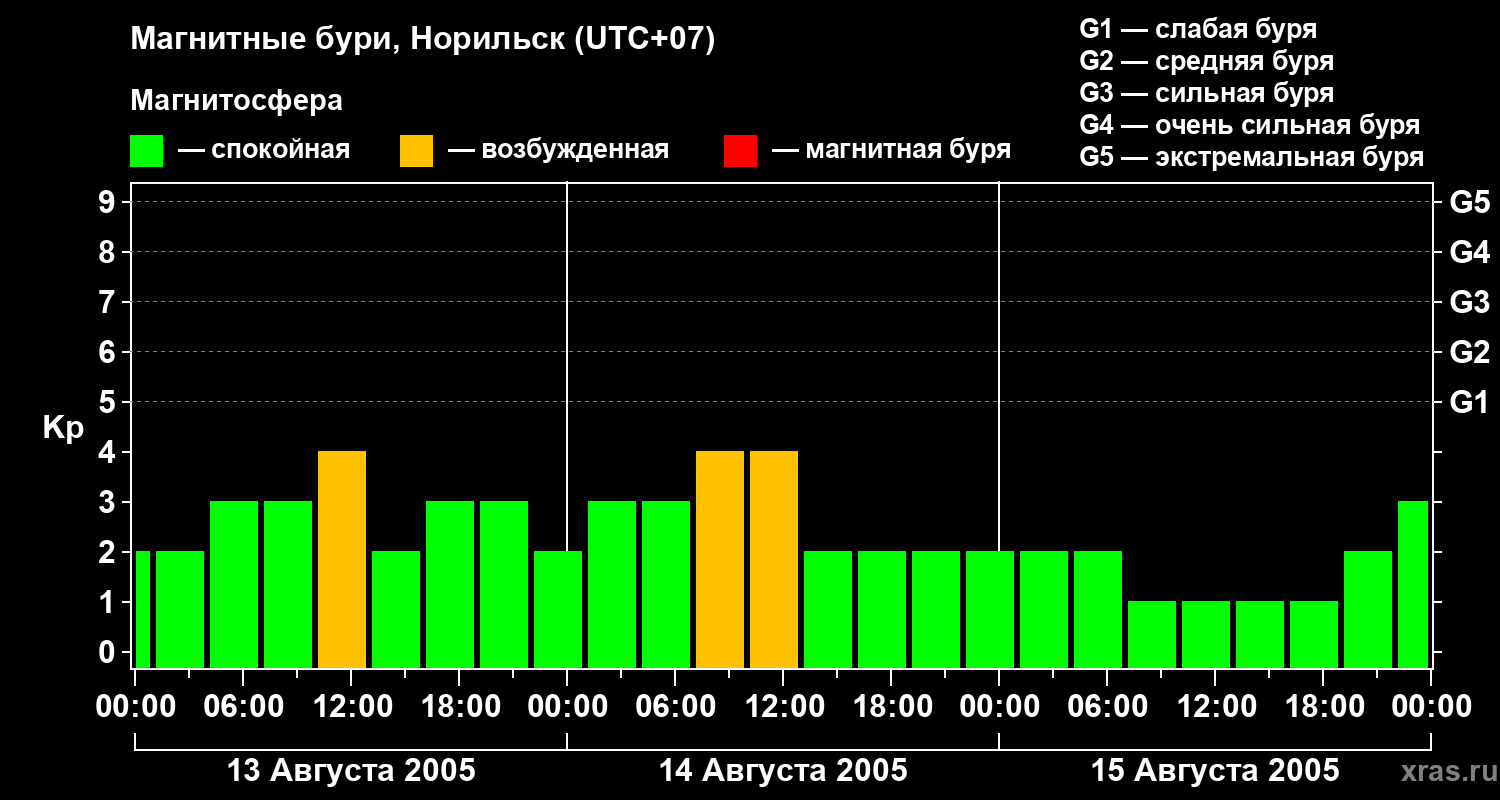Click the '06:00' time label under 14 August
Viewport: 1500px width, 800px height.
click(x=675, y=707)
